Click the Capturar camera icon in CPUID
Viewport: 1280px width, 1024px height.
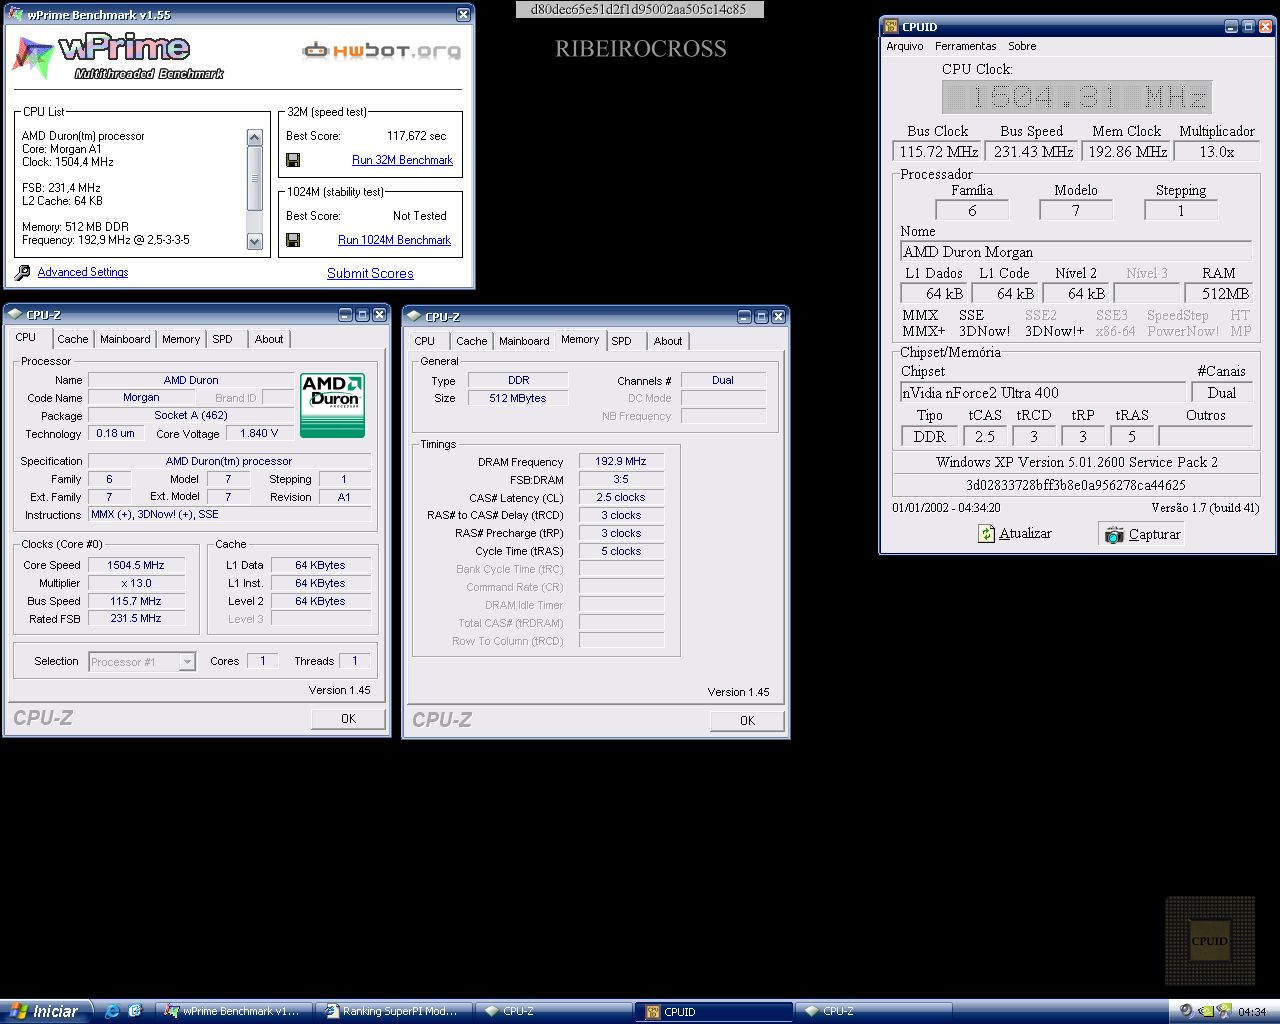coord(1114,535)
